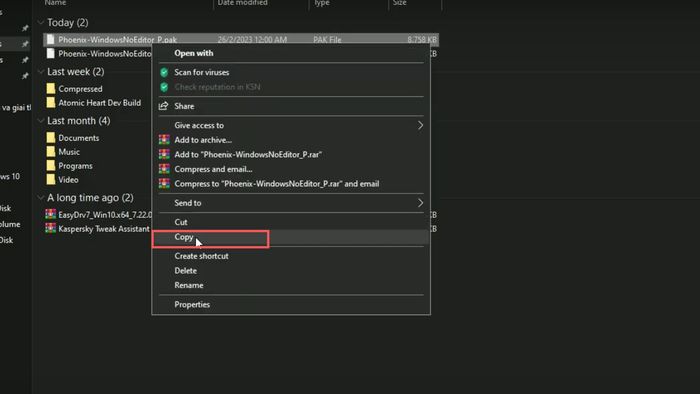Collapse the A long time ago (2) group
Viewport: 700px width, 394px height.
pyautogui.click(x=41, y=197)
